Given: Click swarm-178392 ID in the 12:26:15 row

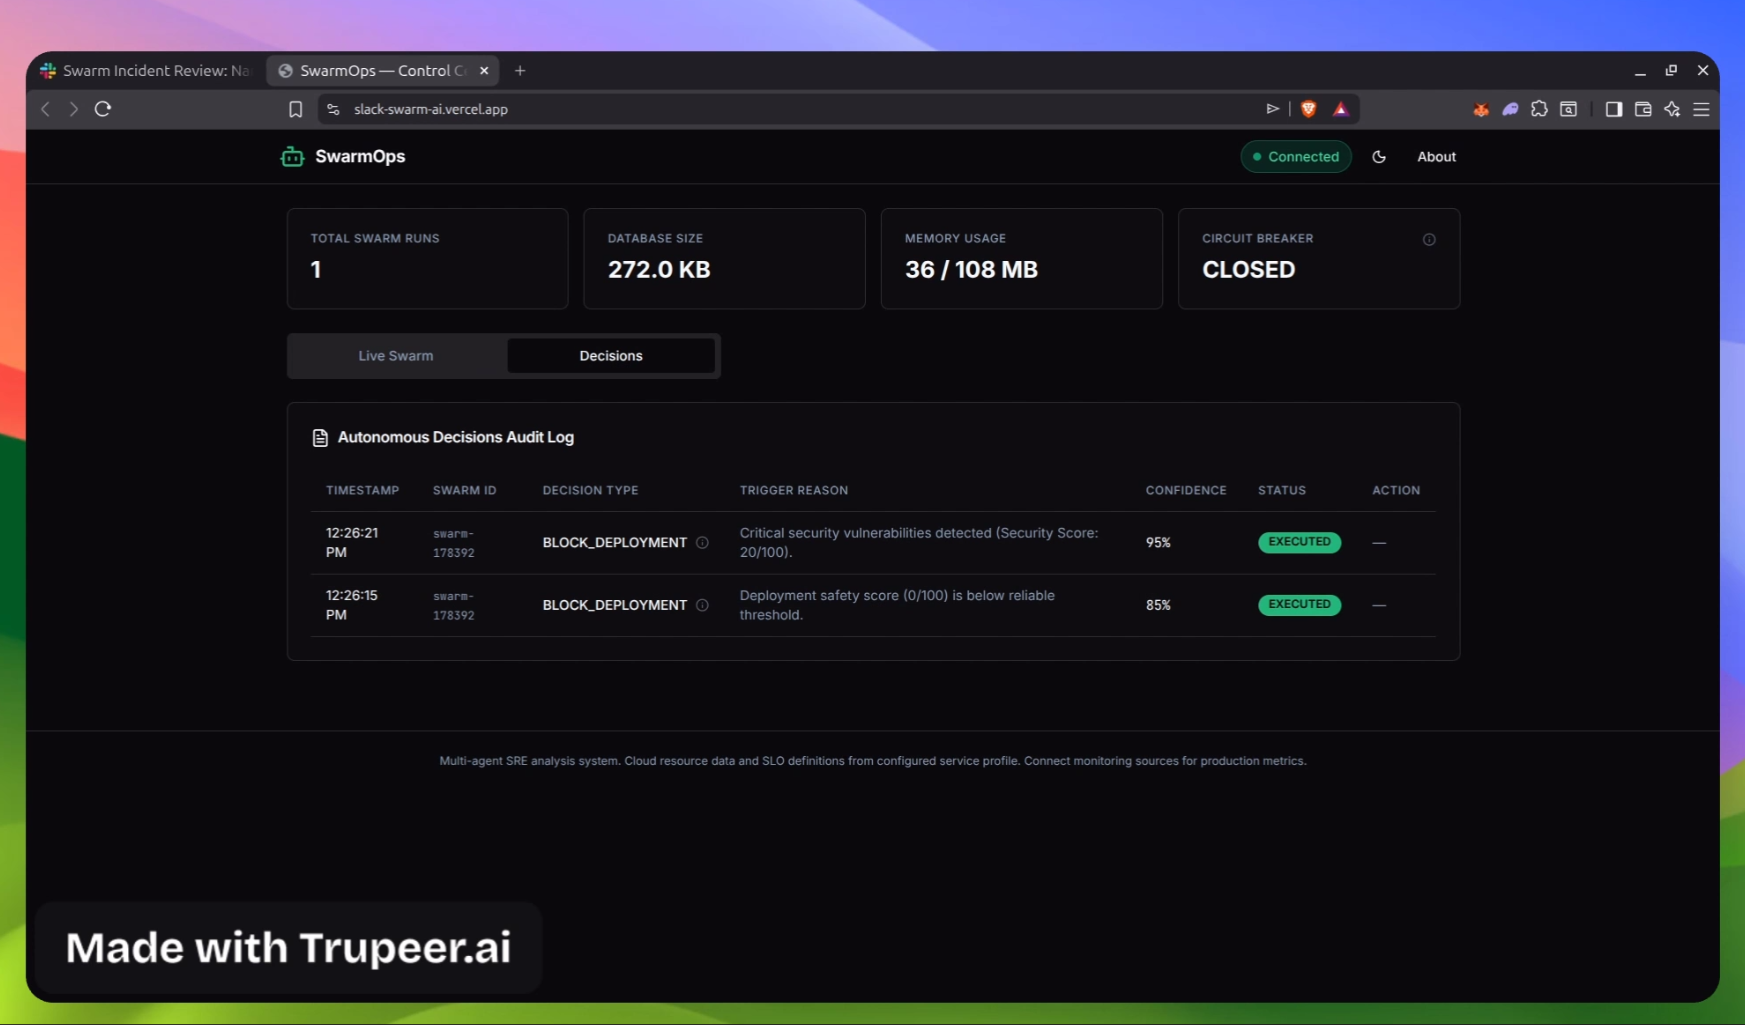Looking at the screenshot, I should point(454,605).
